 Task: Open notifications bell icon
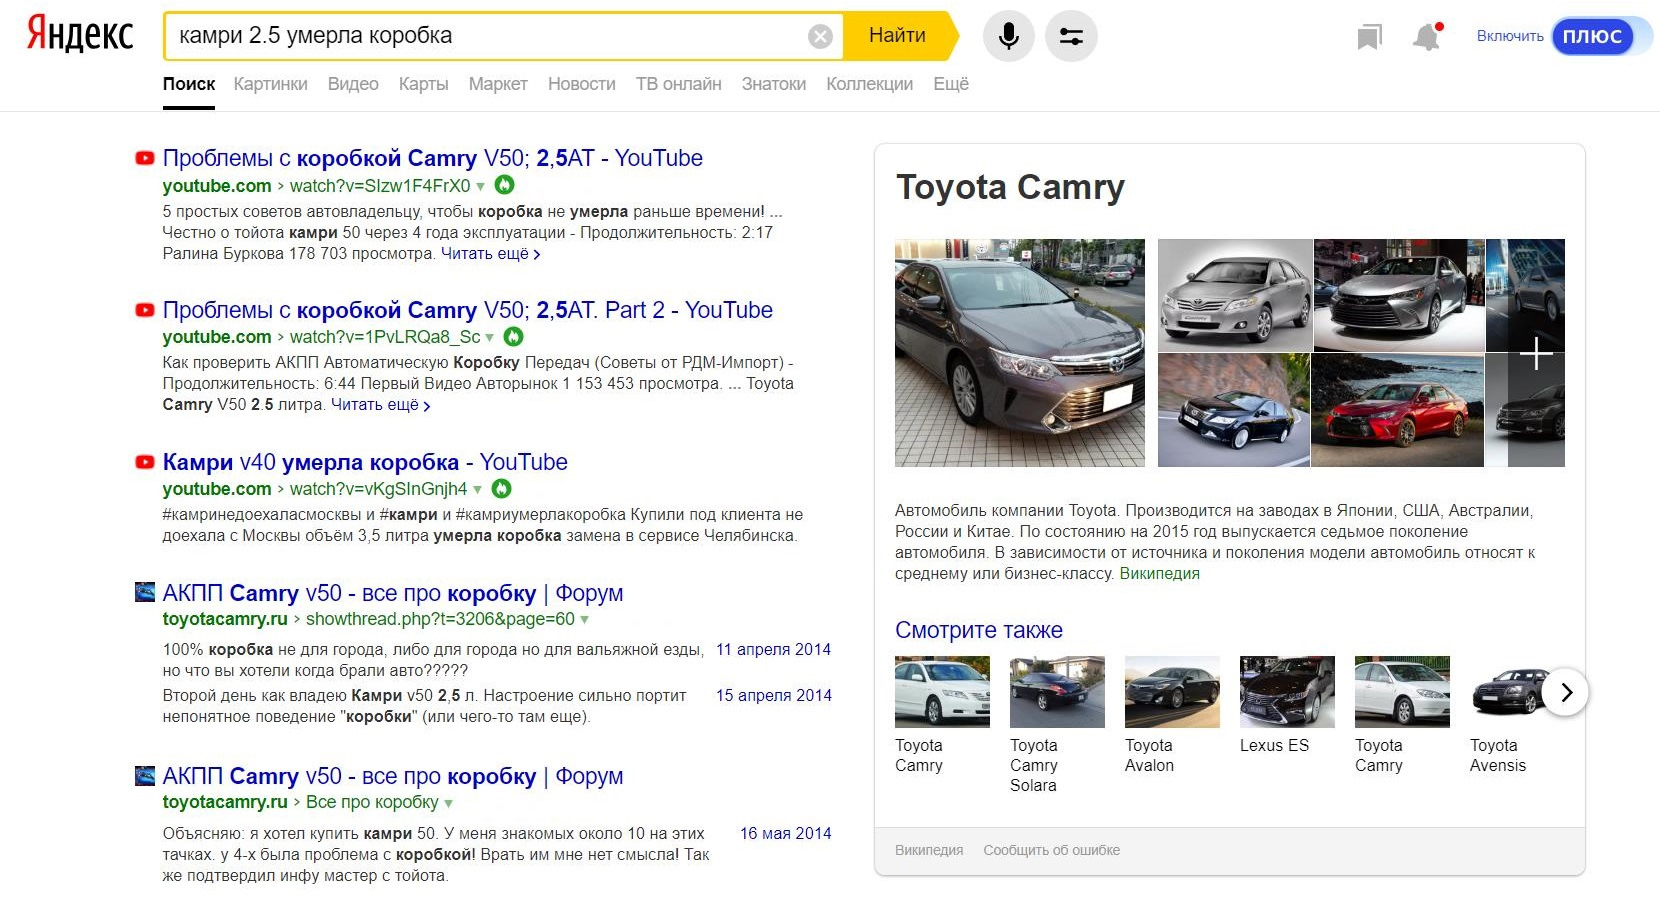pos(1427,37)
